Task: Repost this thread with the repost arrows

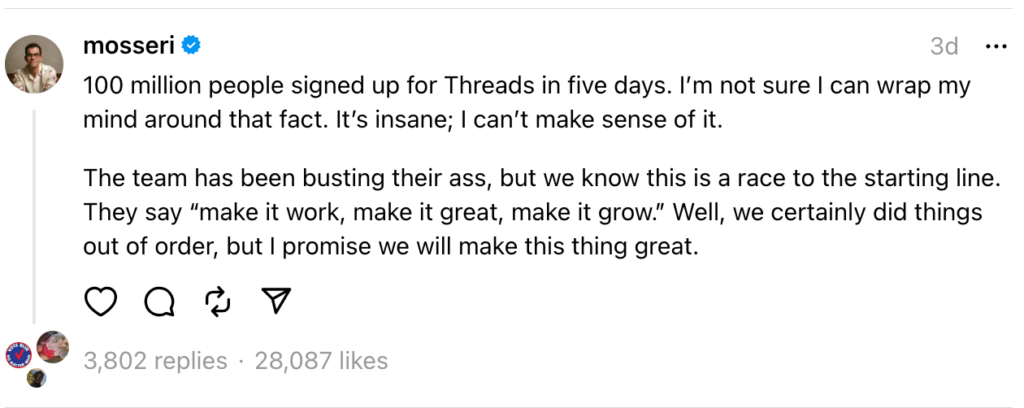Action: tap(217, 302)
